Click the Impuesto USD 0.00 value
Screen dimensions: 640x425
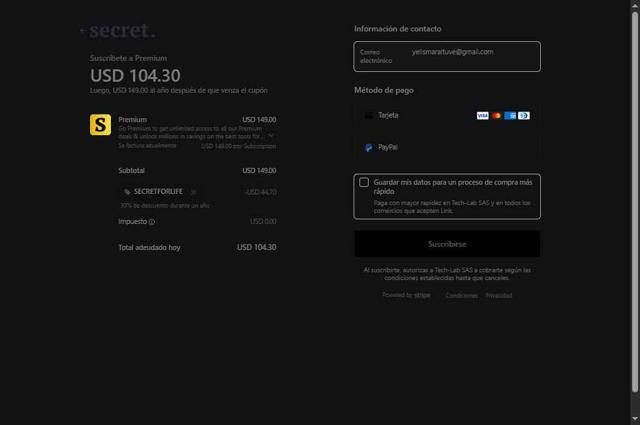263,221
